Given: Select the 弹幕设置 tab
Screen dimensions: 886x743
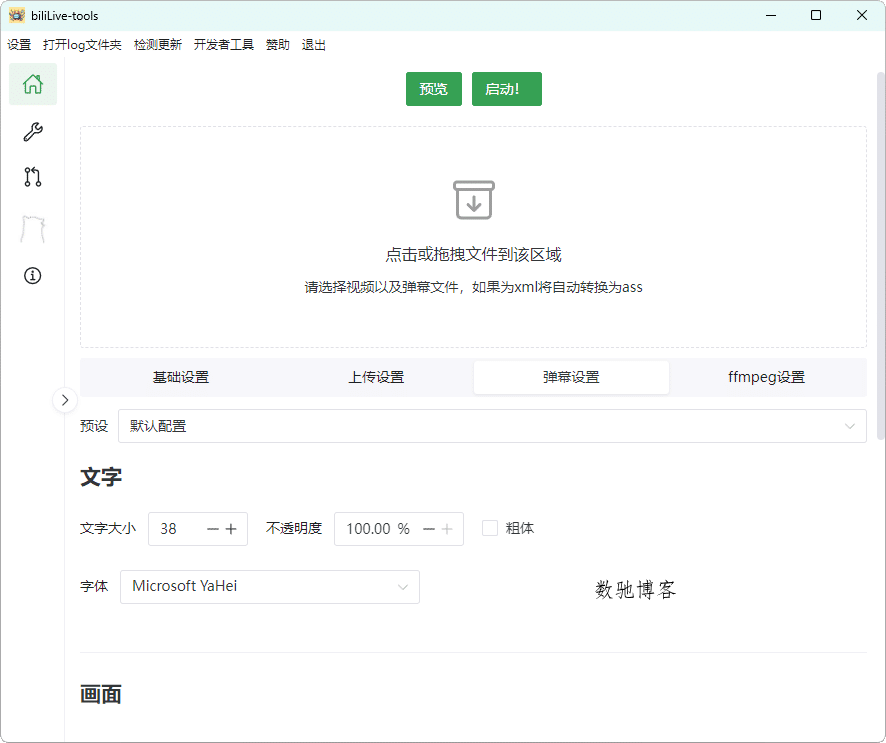Looking at the screenshot, I should tap(571, 377).
